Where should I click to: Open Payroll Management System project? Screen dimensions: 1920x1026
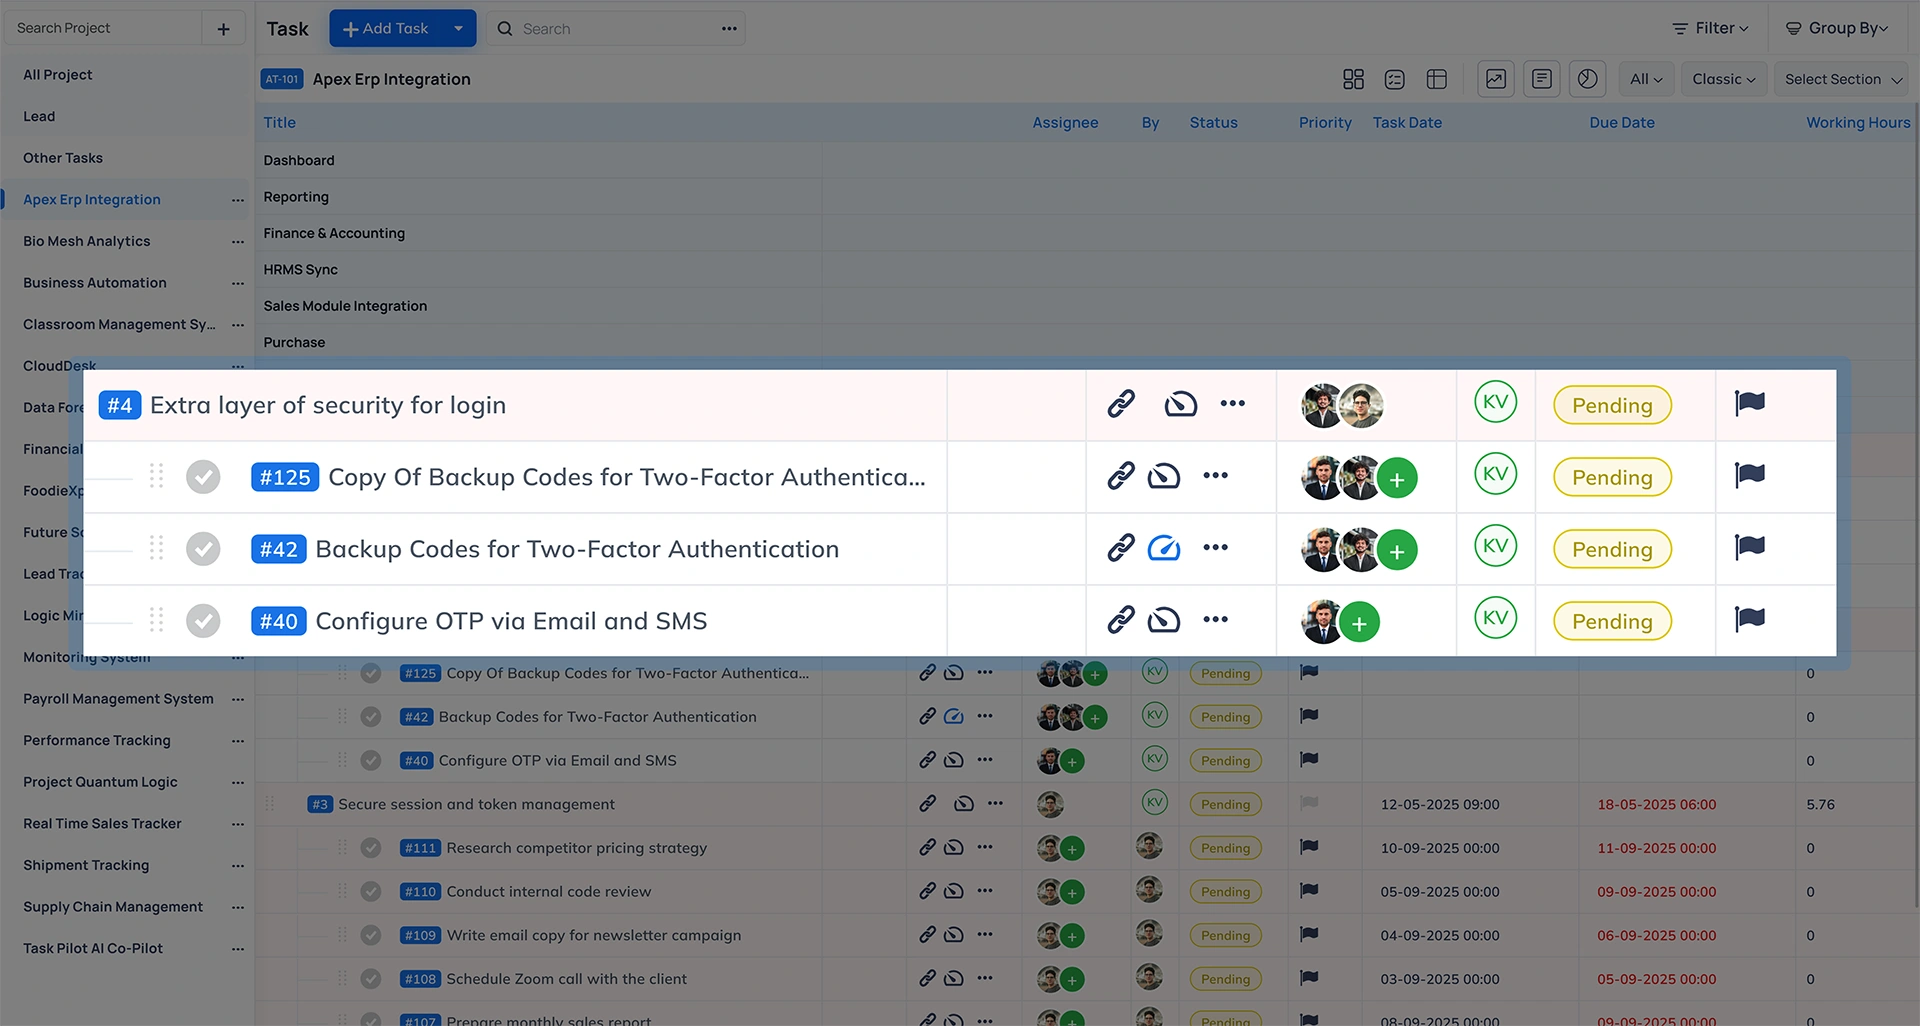(x=118, y=699)
